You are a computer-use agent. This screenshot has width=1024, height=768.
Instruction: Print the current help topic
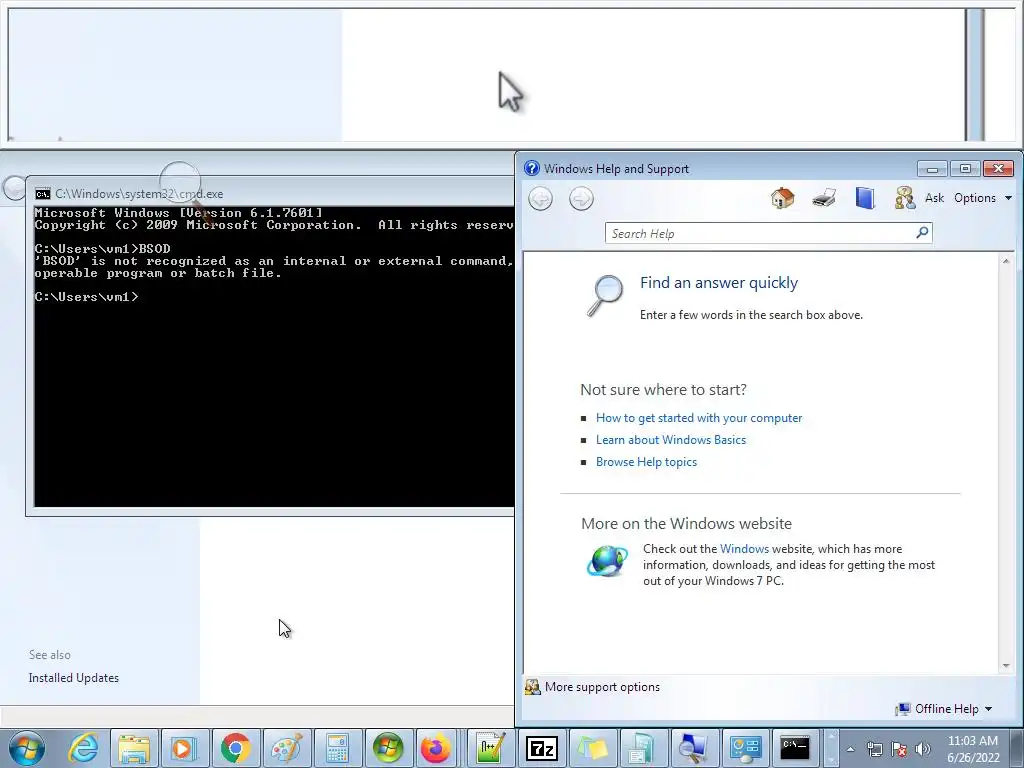click(x=824, y=198)
